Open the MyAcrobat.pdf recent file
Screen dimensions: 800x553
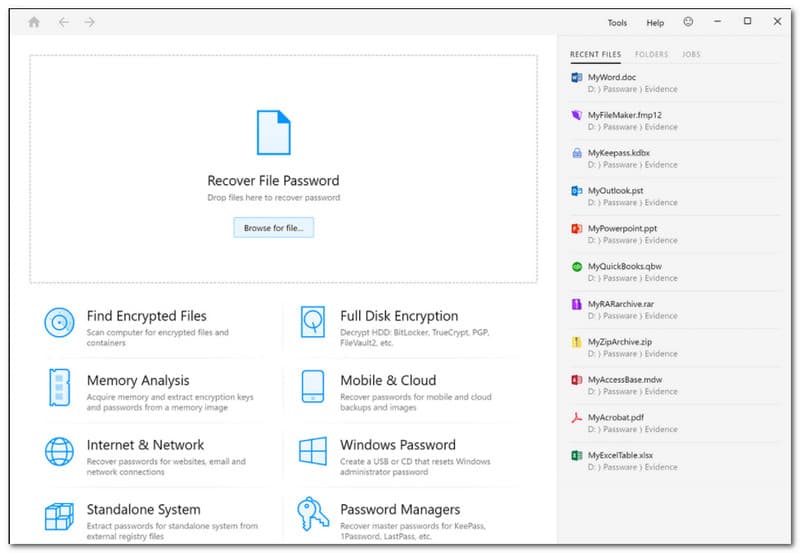tap(616, 417)
